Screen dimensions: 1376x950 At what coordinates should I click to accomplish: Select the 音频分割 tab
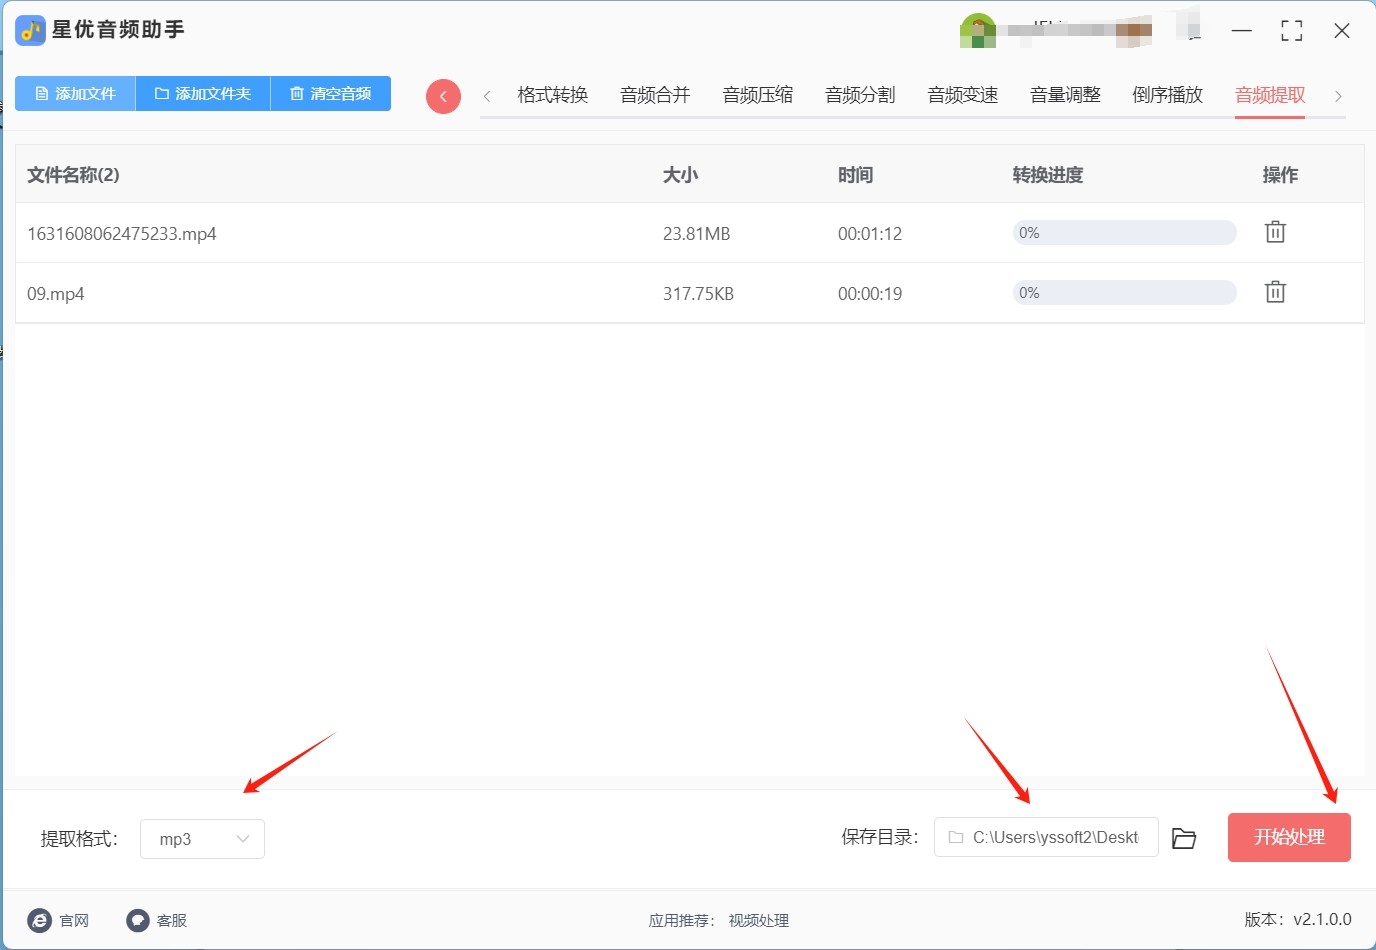point(860,95)
